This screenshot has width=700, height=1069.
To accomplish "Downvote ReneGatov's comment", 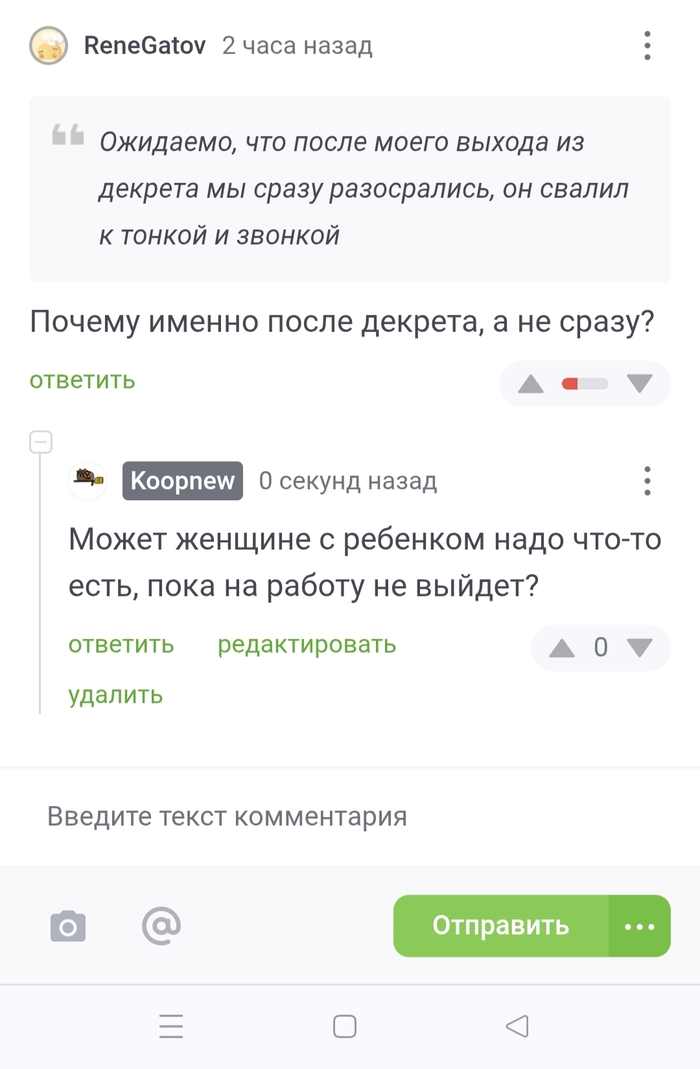I will click(640, 383).
